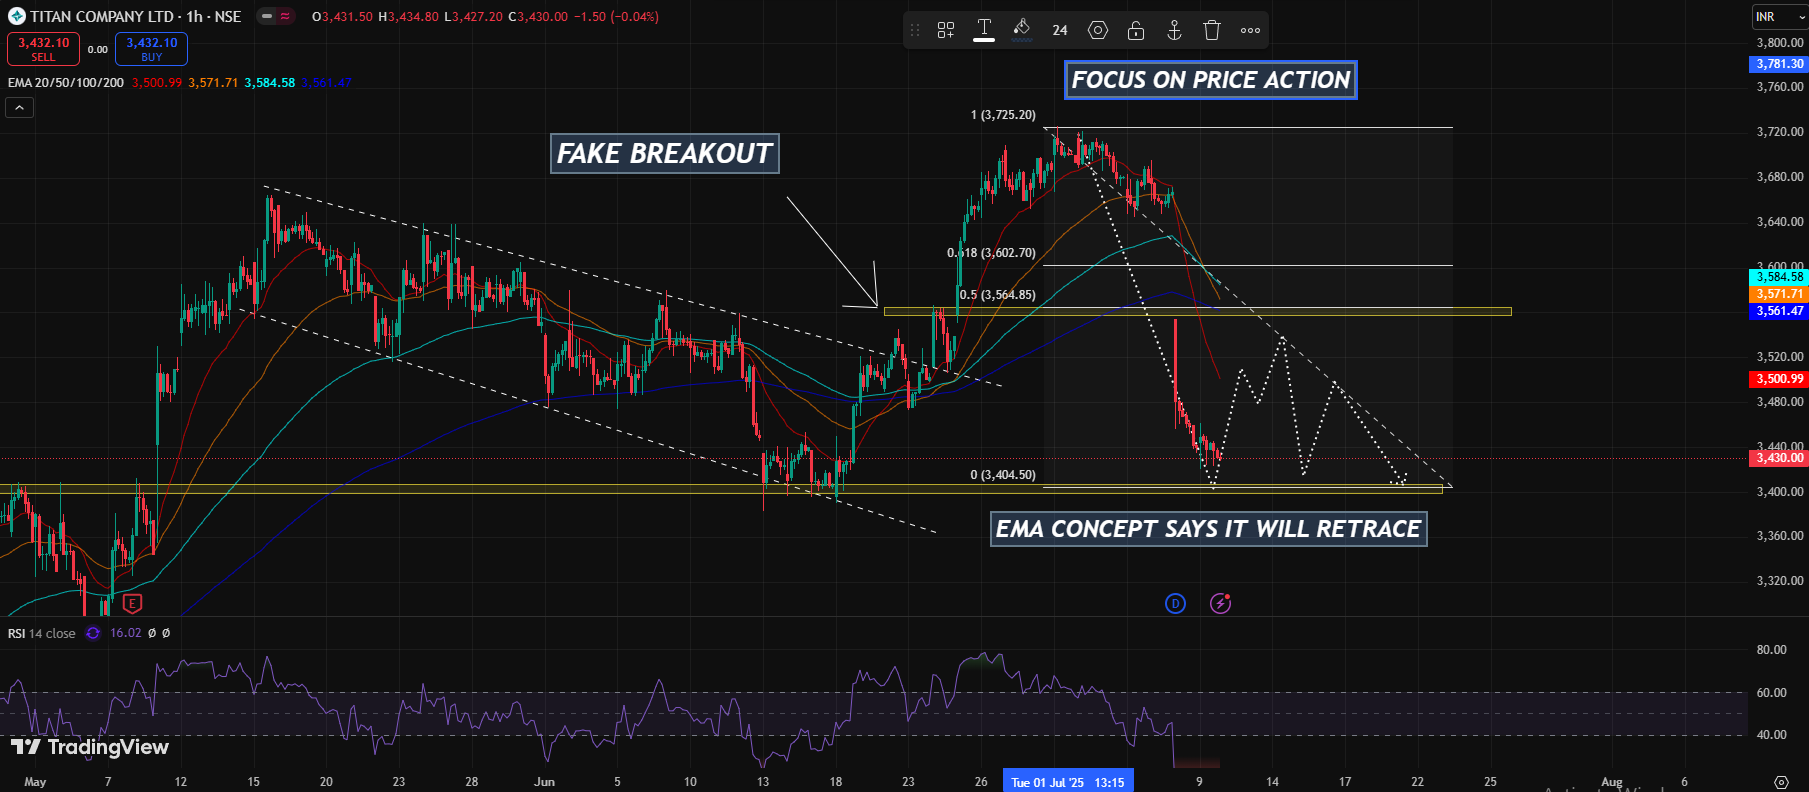Click the drawing toolbar drag handle
Image resolution: width=1809 pixels, height=792 pixels.
point(914,30)
